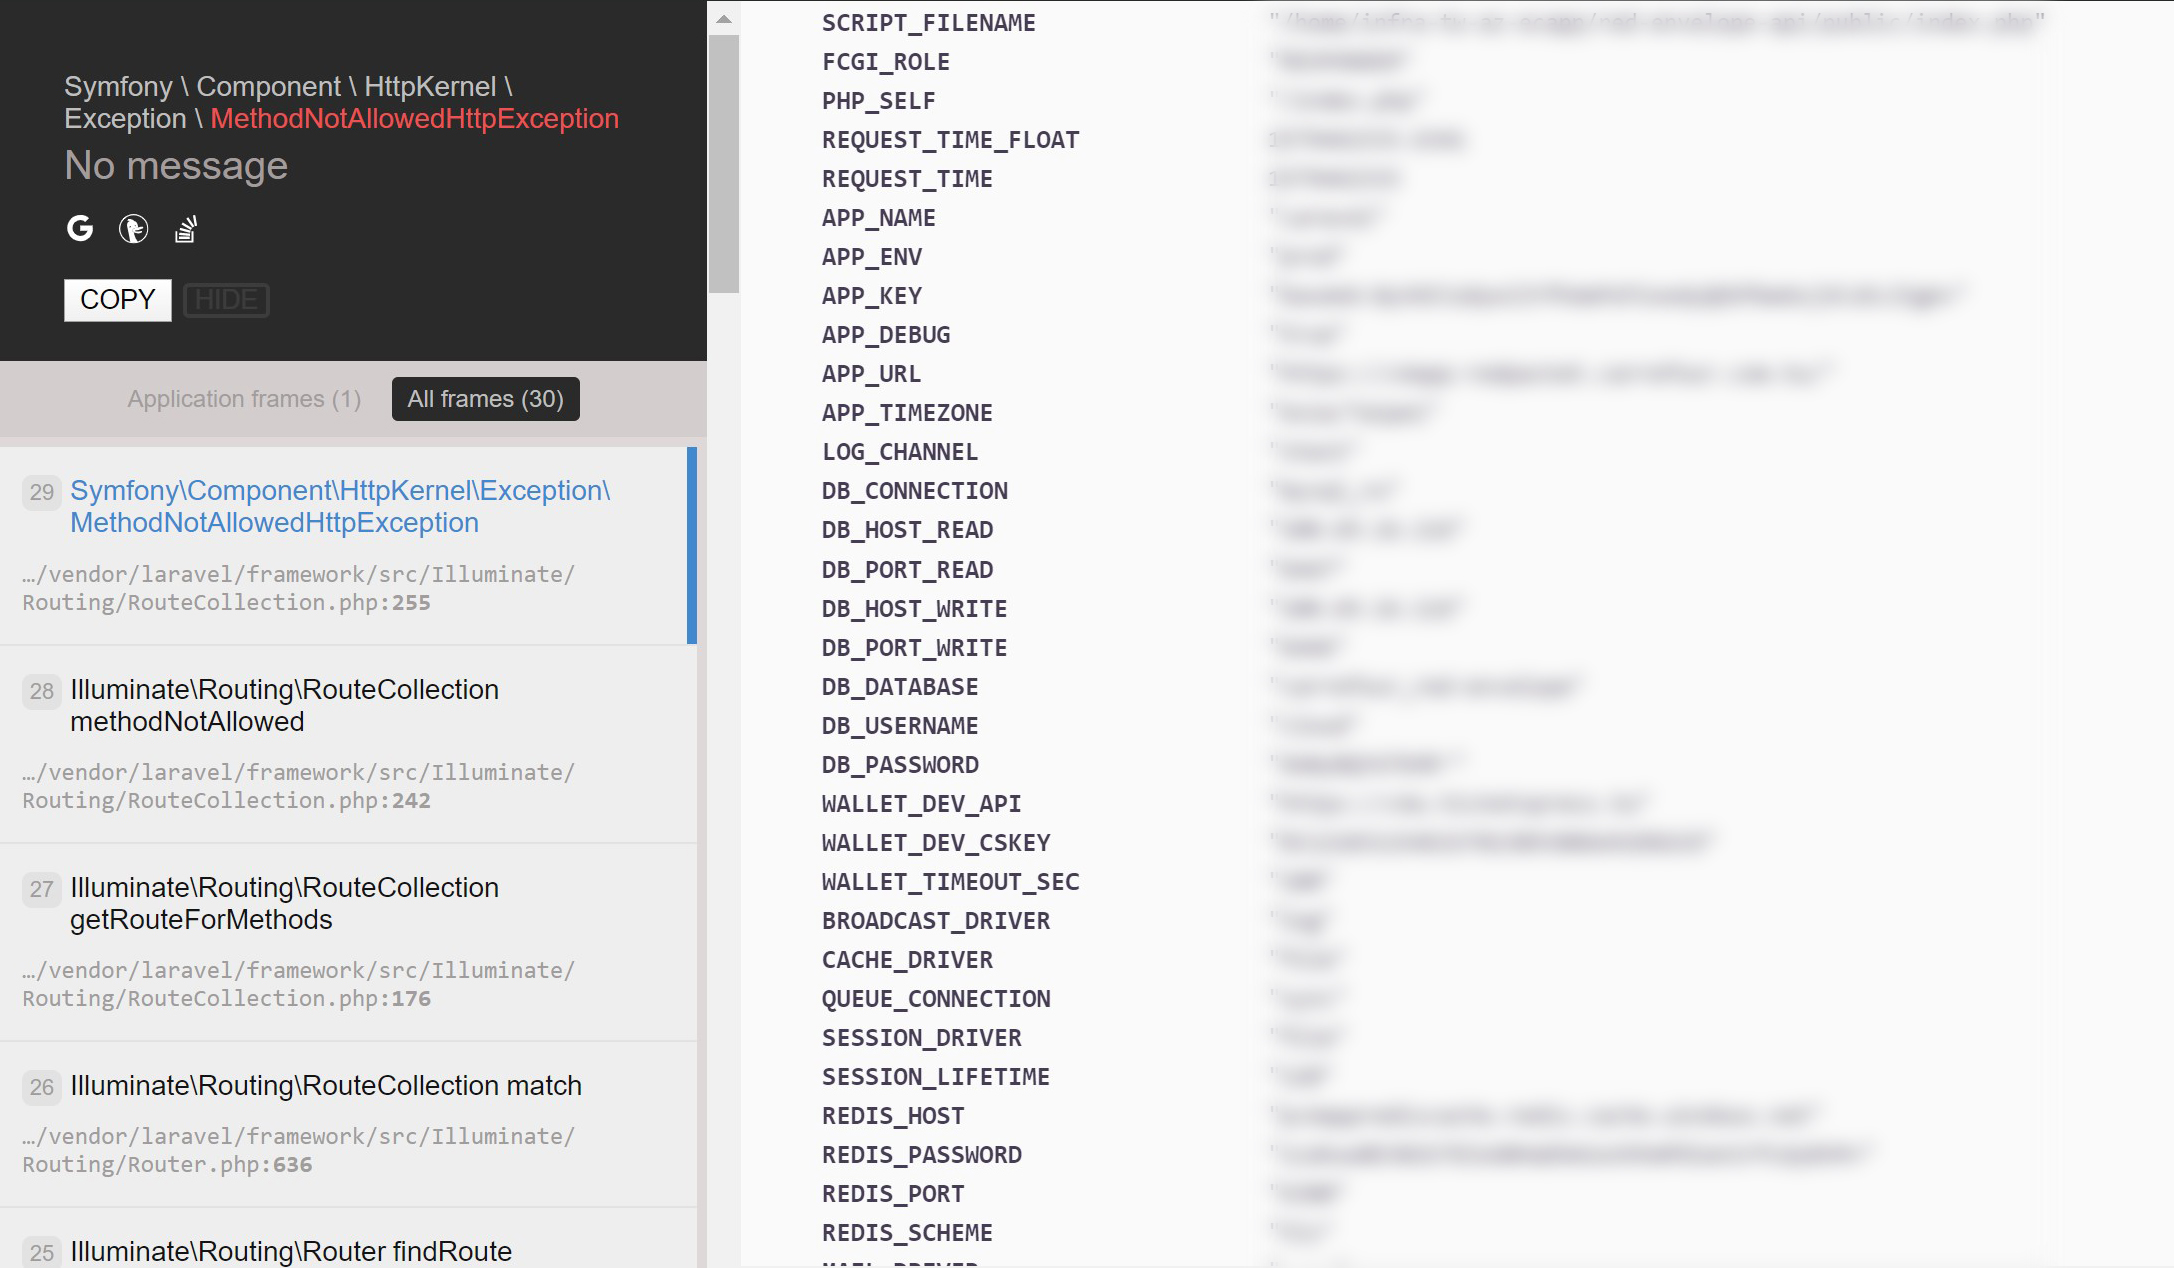Click the REQUEST_TIME_FLOAT variable name
2174x1268 pixels.
pyautogui.click(x=951, y=140)
